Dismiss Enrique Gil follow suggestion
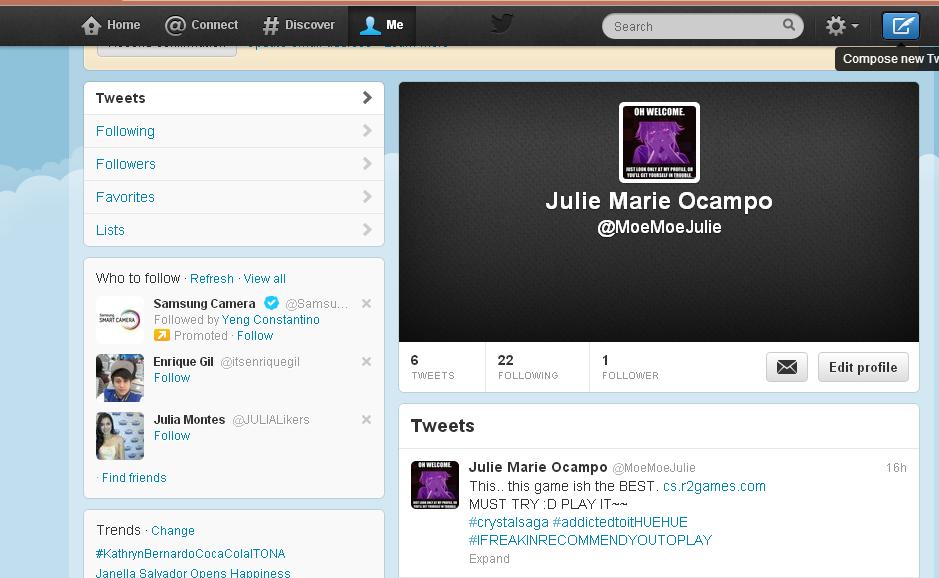Image resolution: width=939 pixels, height=578 pixels. (366, 362)
